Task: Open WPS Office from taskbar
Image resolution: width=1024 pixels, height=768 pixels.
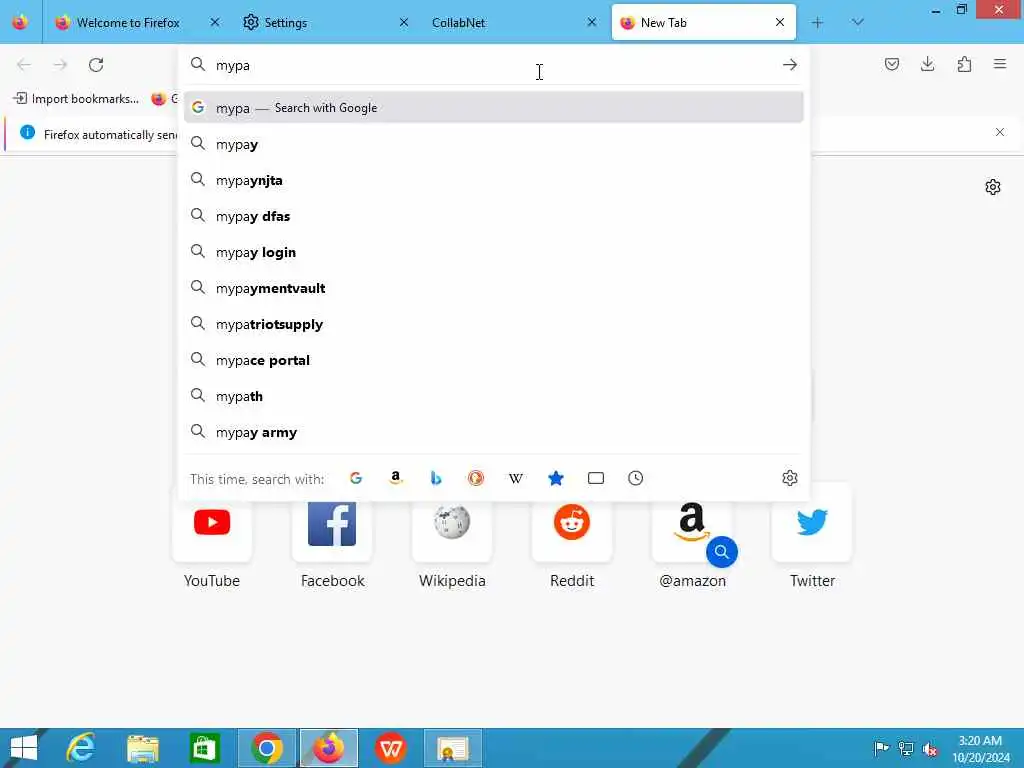Action: pos(391,748)
